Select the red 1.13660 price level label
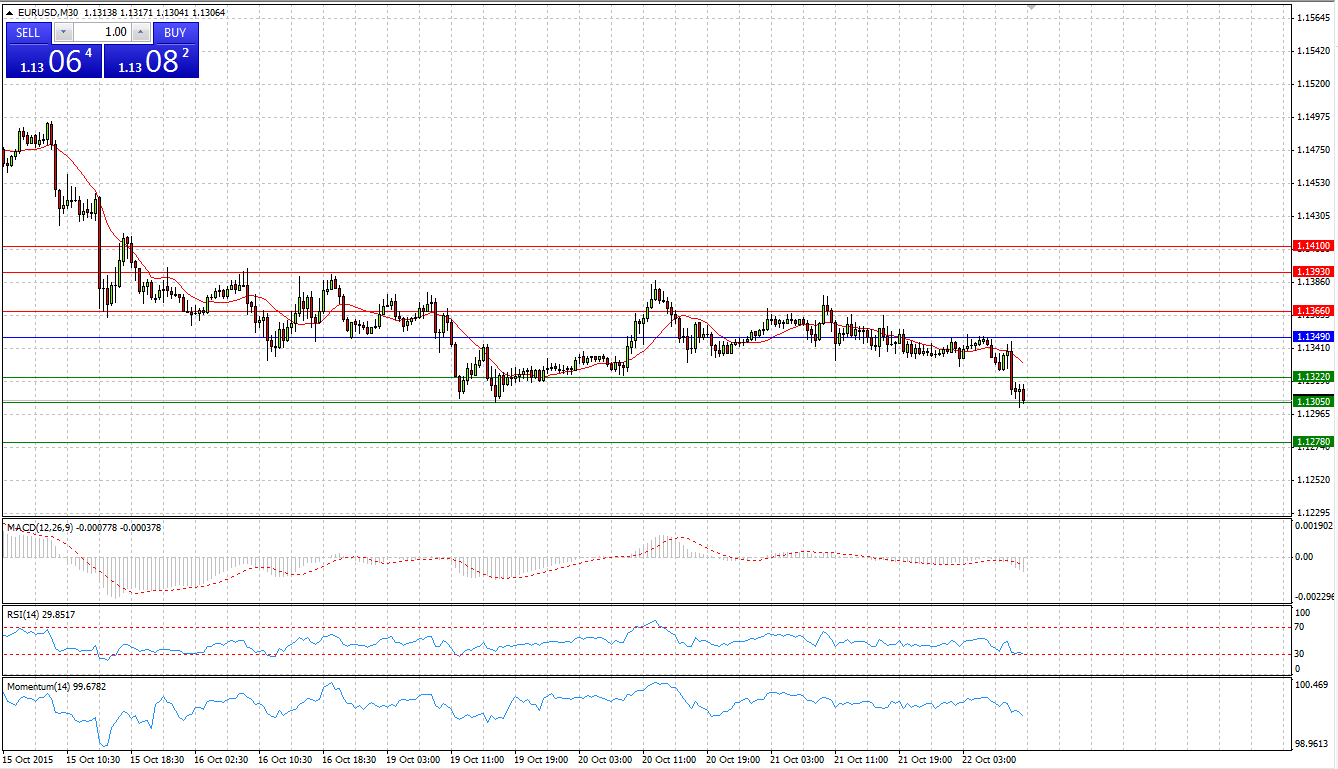1338x769 pixels. point(1312,311)
